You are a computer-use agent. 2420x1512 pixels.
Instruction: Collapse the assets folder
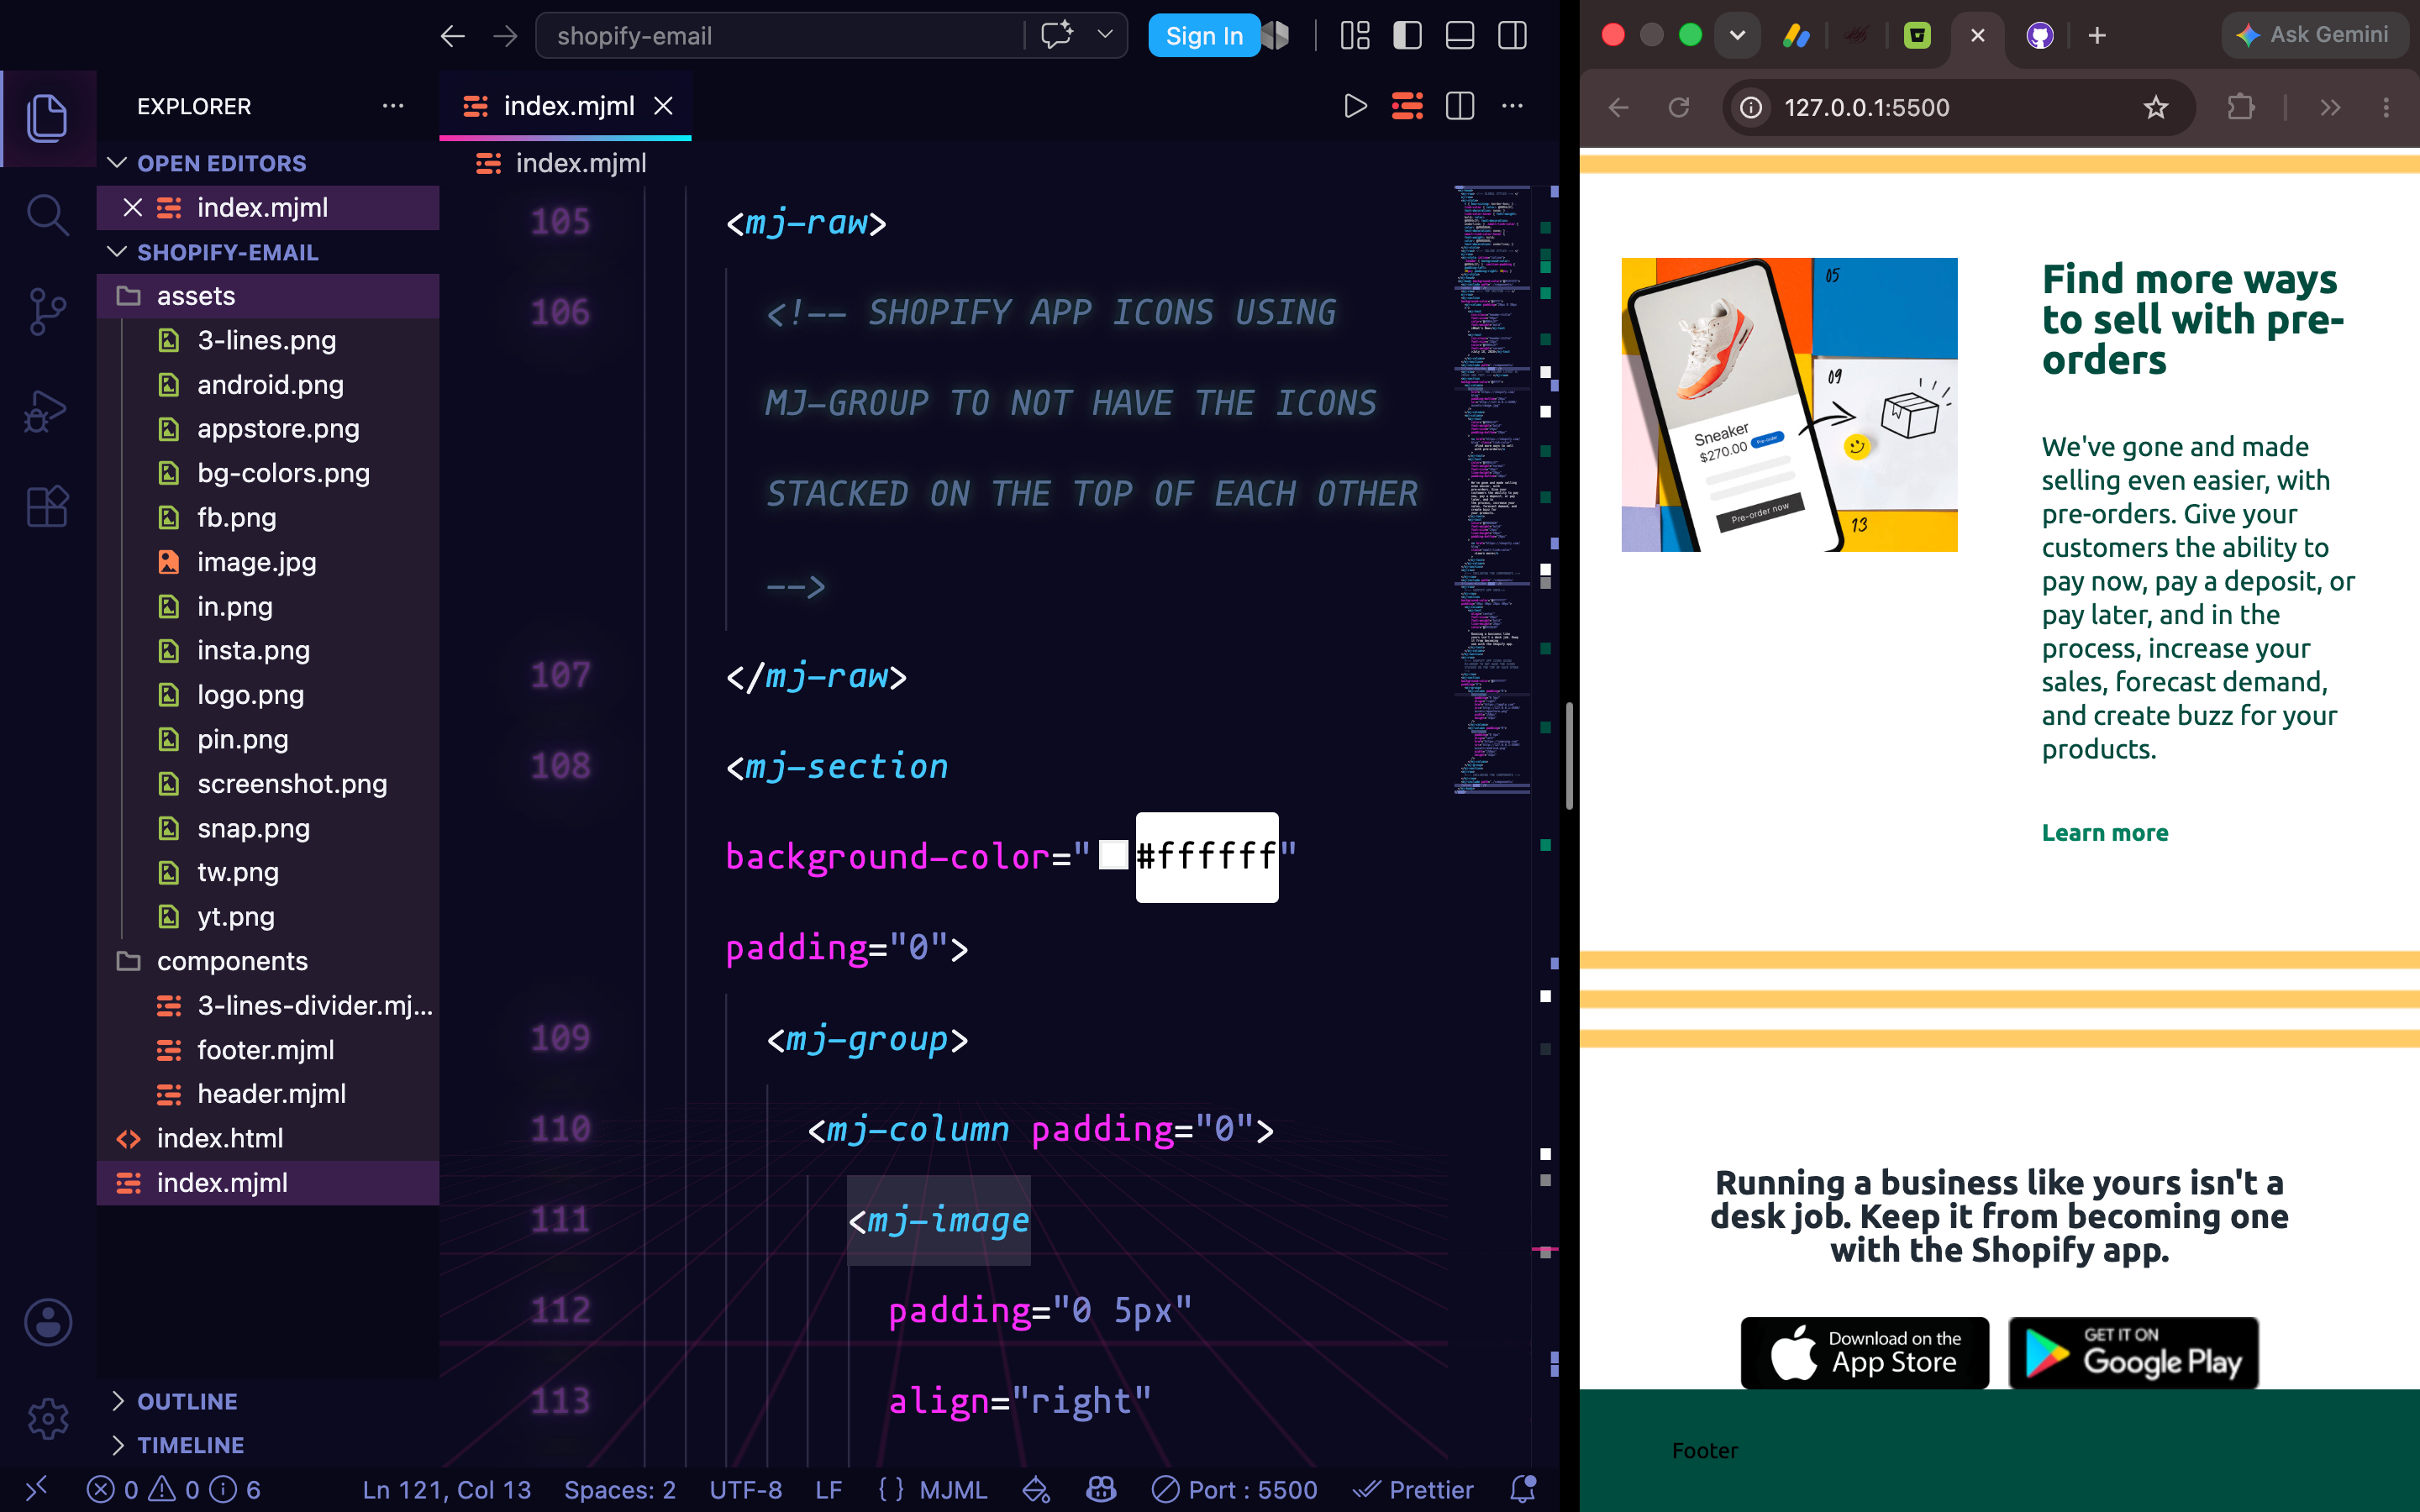(267, 296)
